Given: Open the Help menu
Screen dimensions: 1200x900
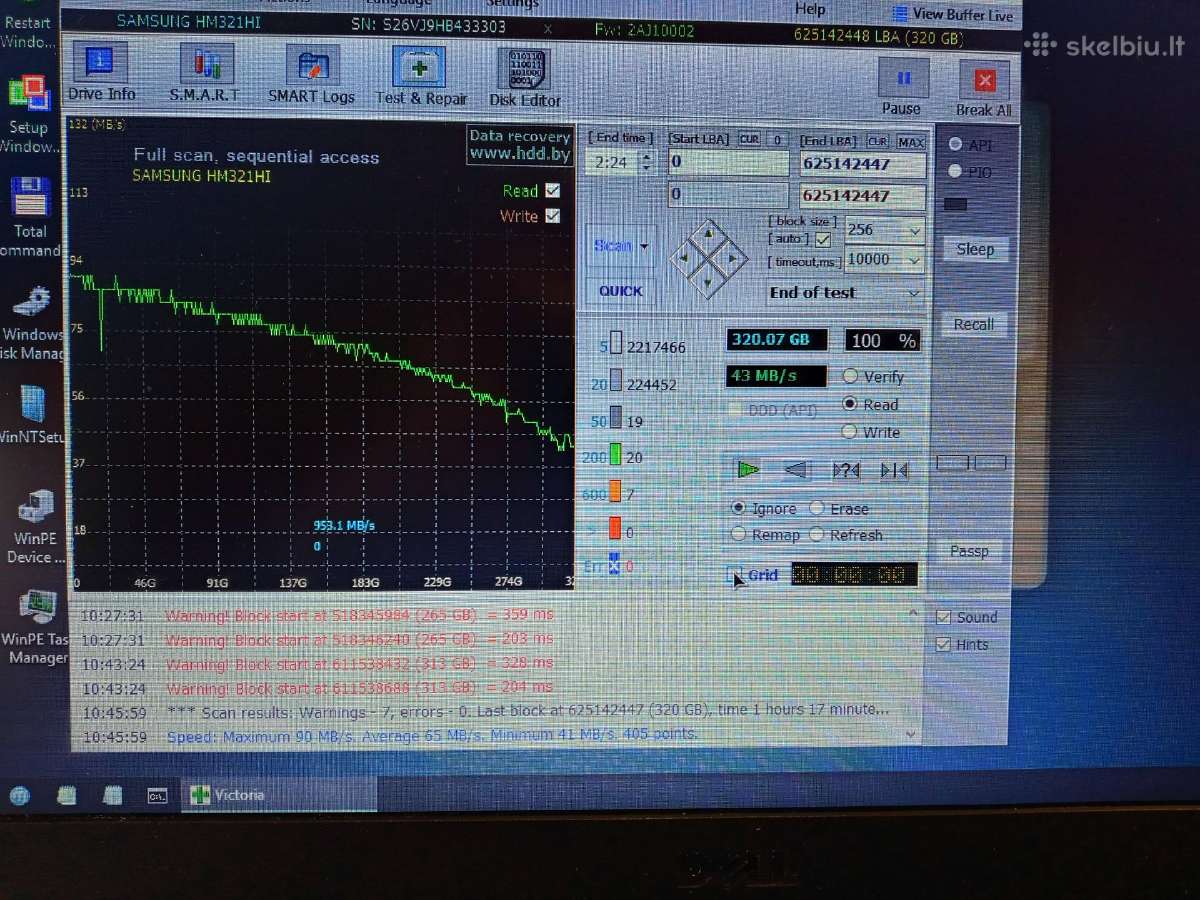Looking at the screenshot, I should tap(809, 9).
